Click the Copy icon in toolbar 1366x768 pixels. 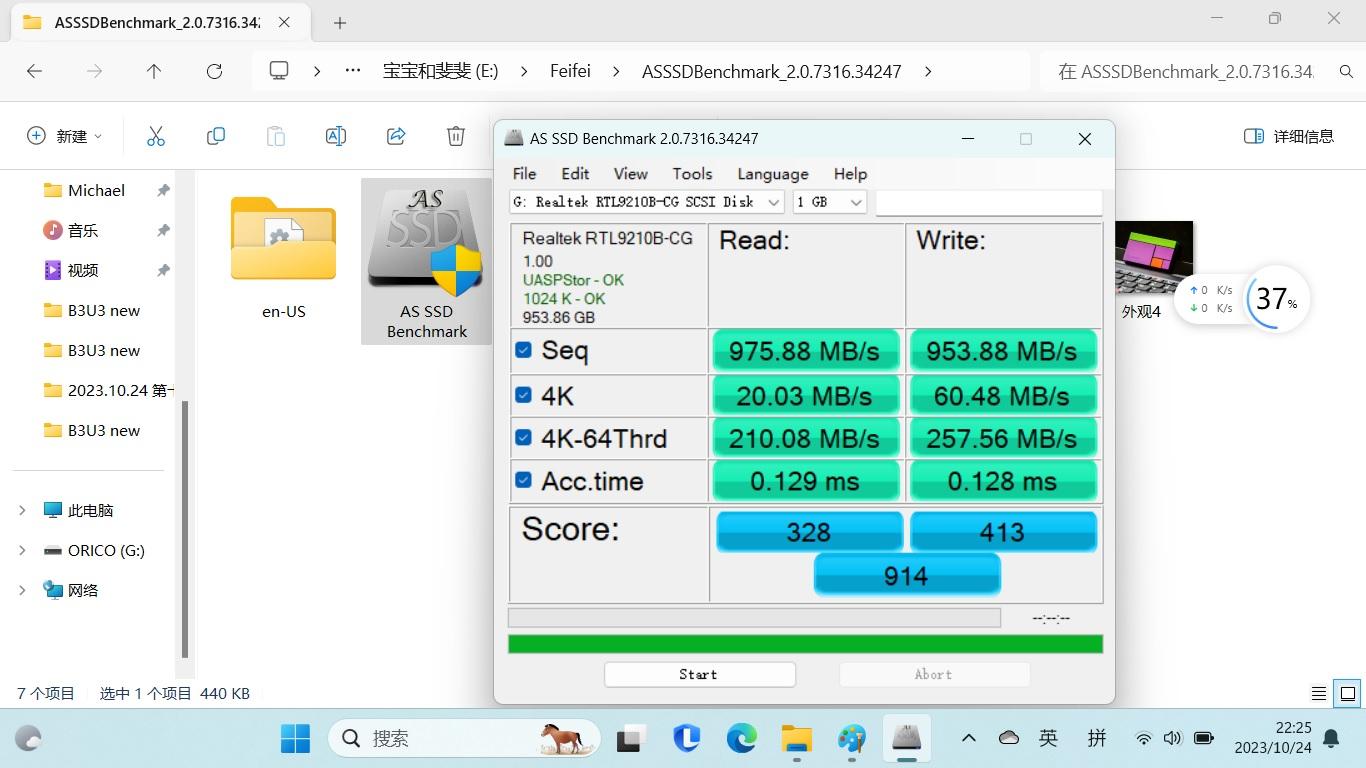pyautogui.click(x=216, y=136)
